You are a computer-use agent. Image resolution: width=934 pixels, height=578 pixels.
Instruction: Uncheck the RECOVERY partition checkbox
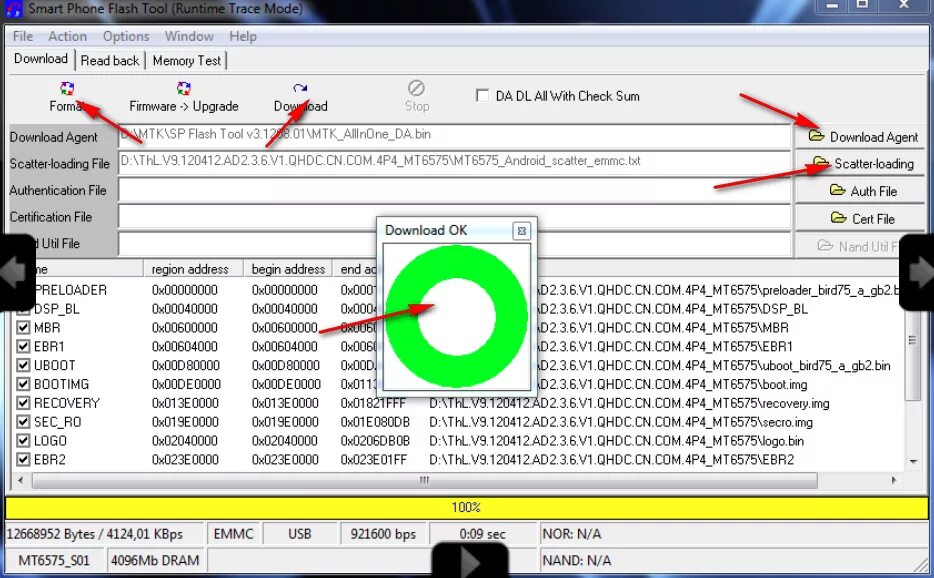pos(23,403)
